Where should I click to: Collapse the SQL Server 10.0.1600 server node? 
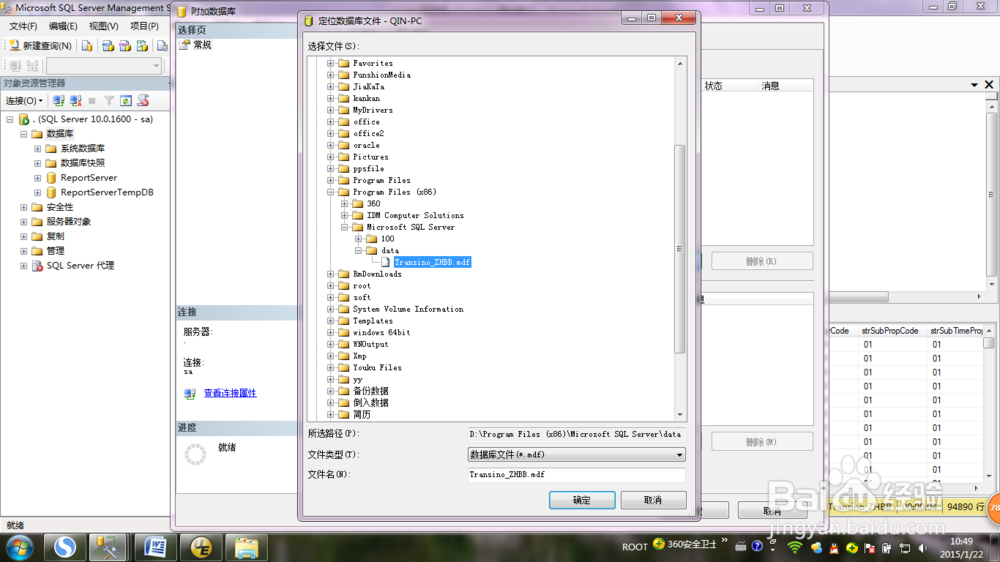[10, 119]
